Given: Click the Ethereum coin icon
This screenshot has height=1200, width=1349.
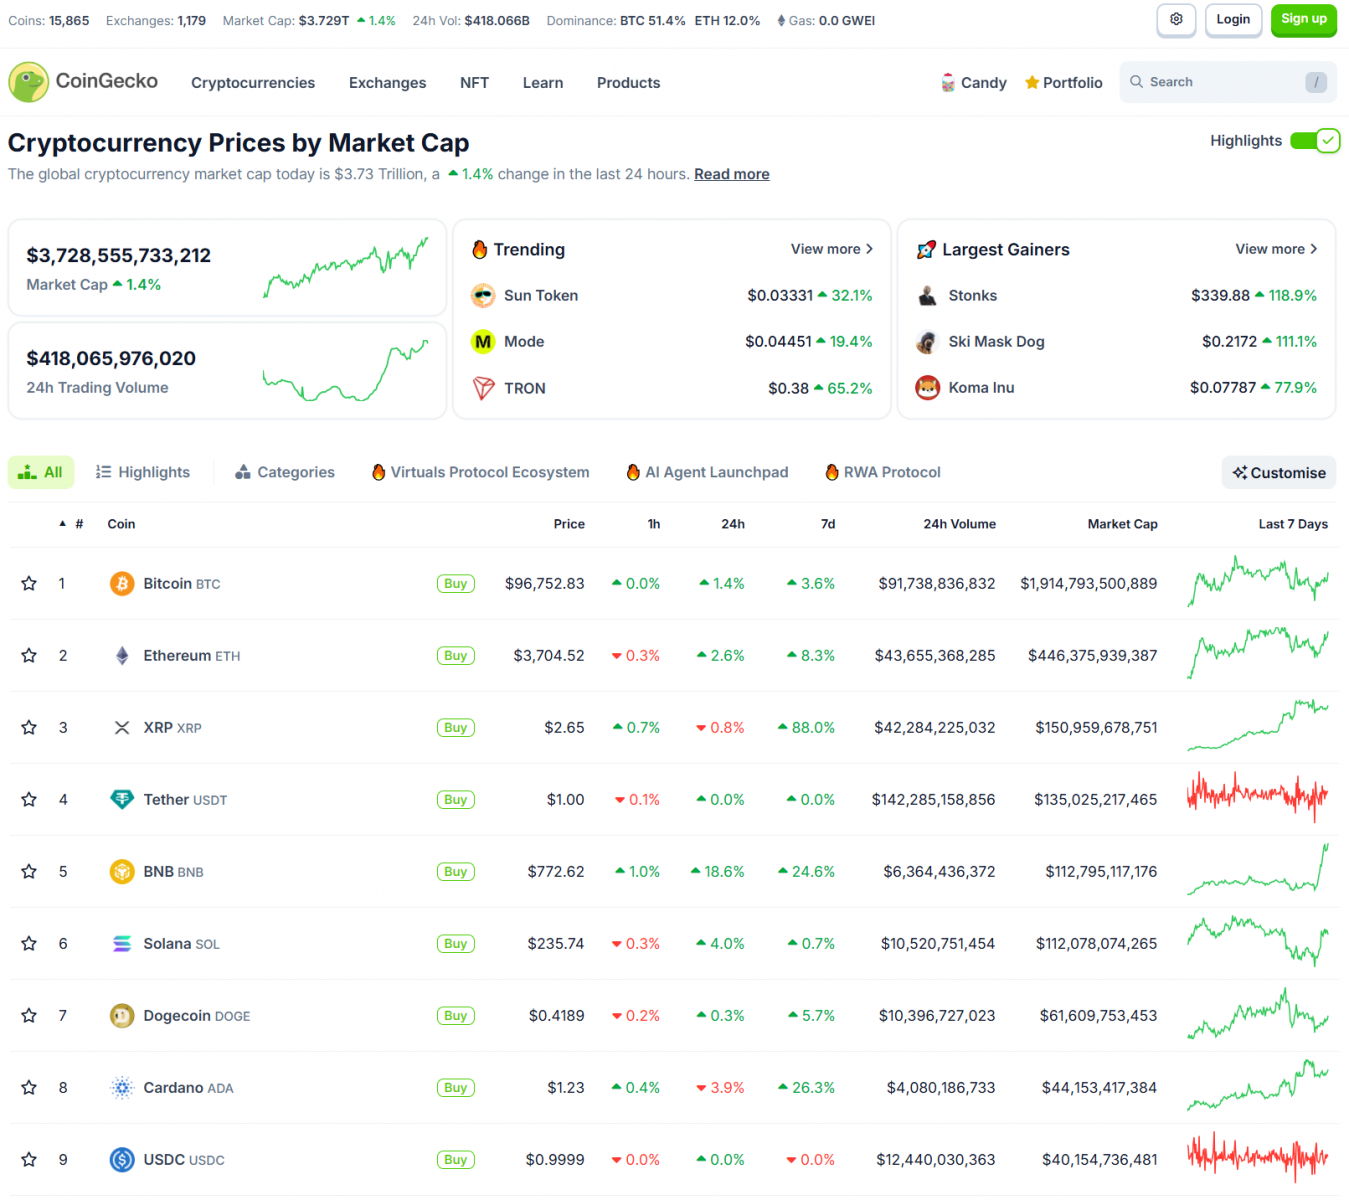Looking at the screenshot, I should (x=122, y=656).
